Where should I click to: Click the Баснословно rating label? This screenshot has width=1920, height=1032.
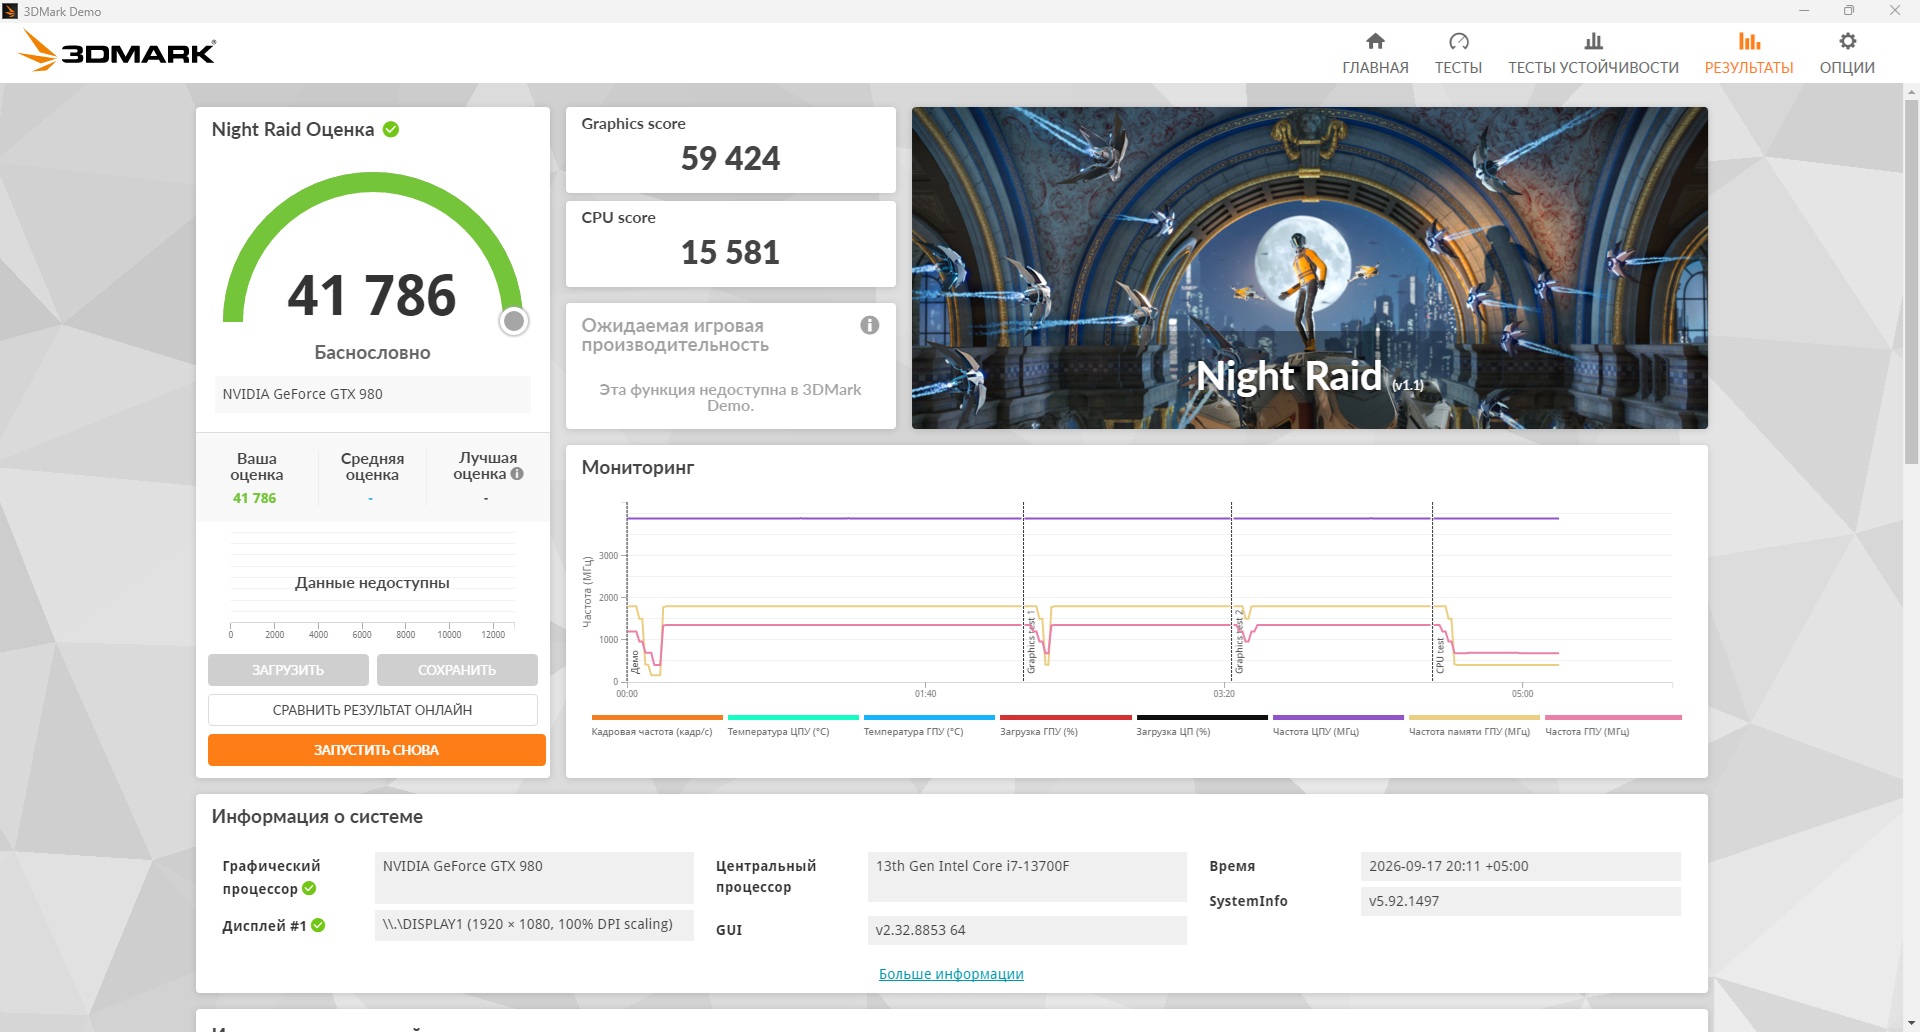point(372,352)
